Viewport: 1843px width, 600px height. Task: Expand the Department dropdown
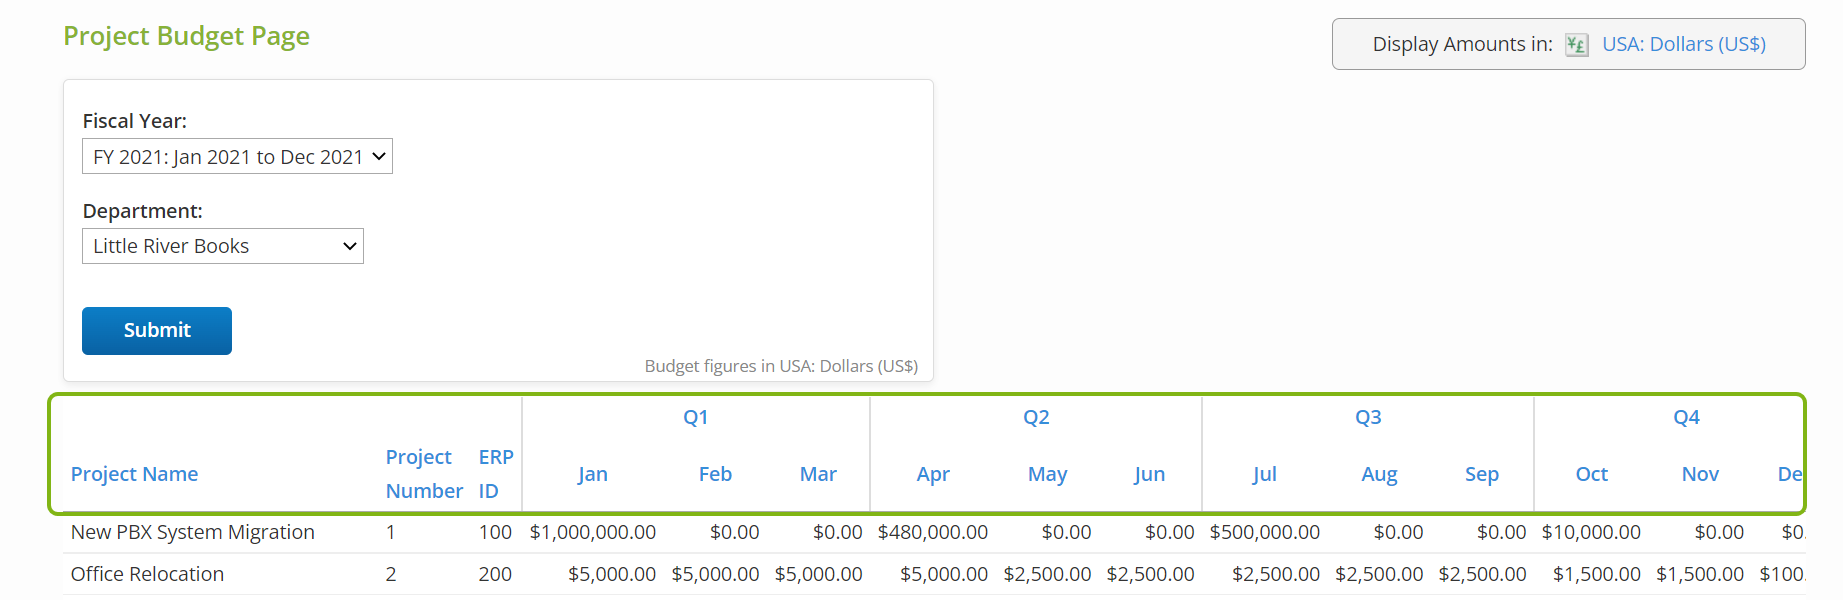click(222, 247)
